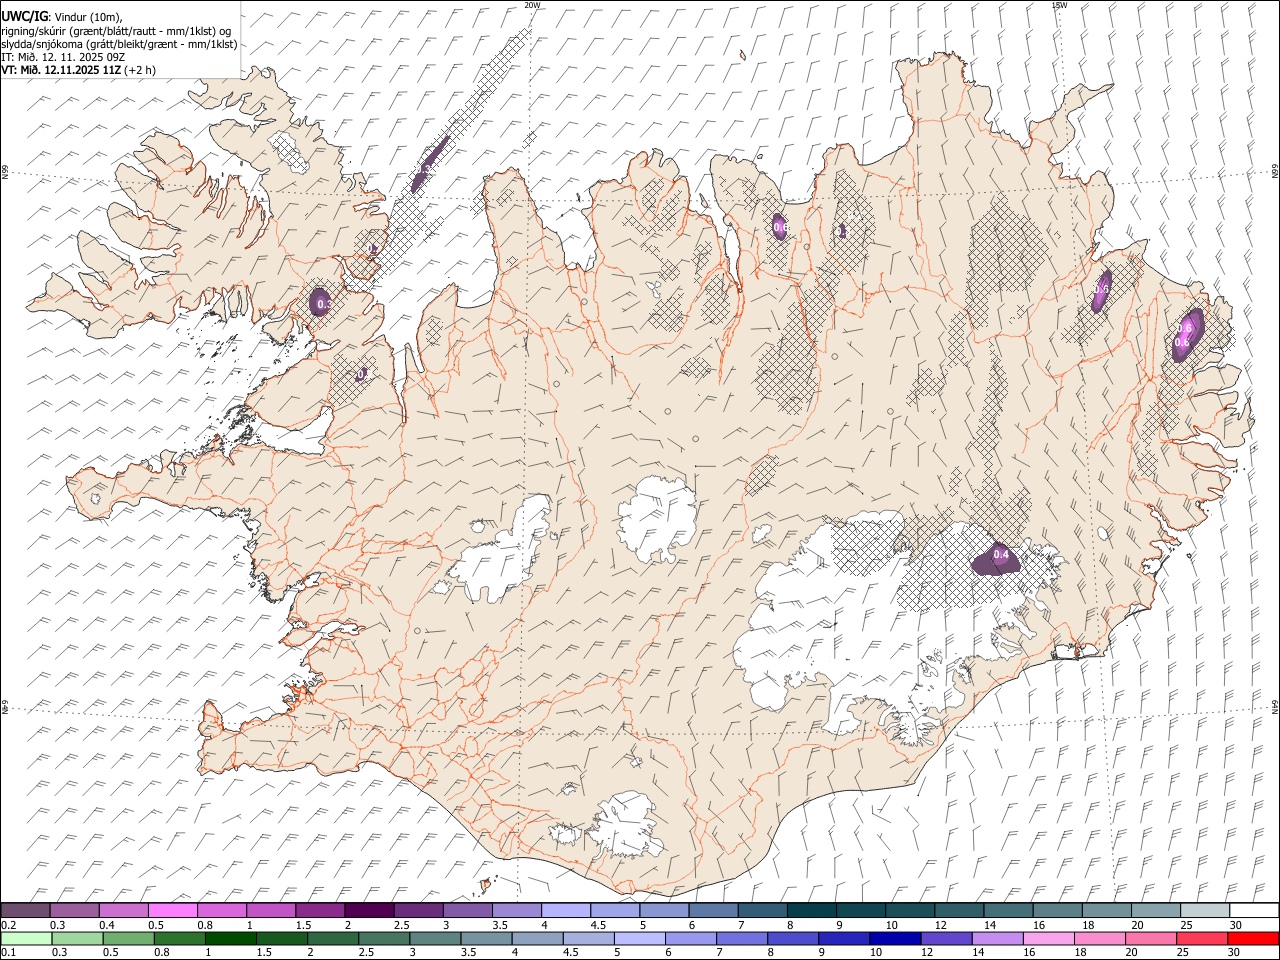Click the white Hofsjökull glacier in central Iceland
Viewport: 1280px width, 960px height.
(657, 519)
